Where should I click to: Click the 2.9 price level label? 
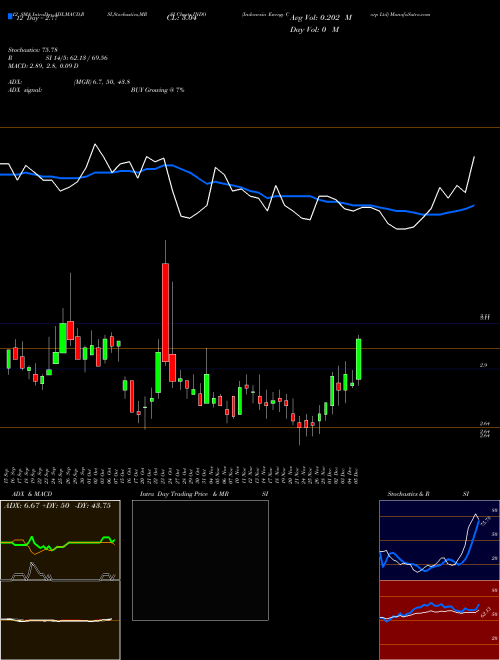coord(483,365)
